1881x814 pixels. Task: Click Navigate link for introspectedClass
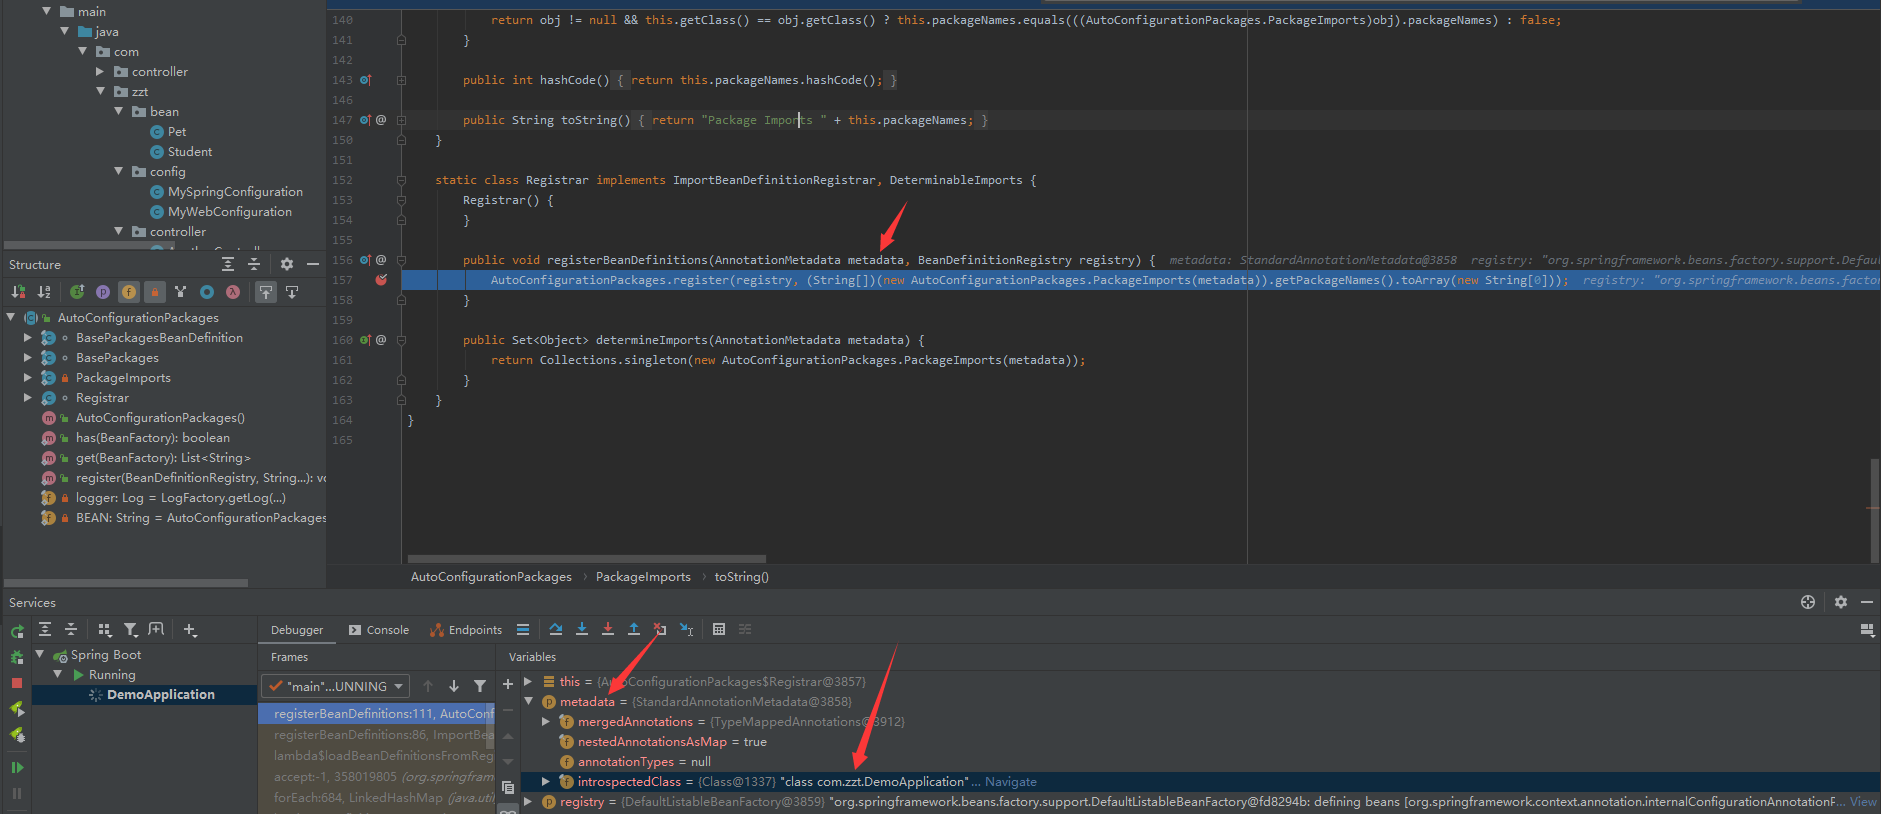1010,782
